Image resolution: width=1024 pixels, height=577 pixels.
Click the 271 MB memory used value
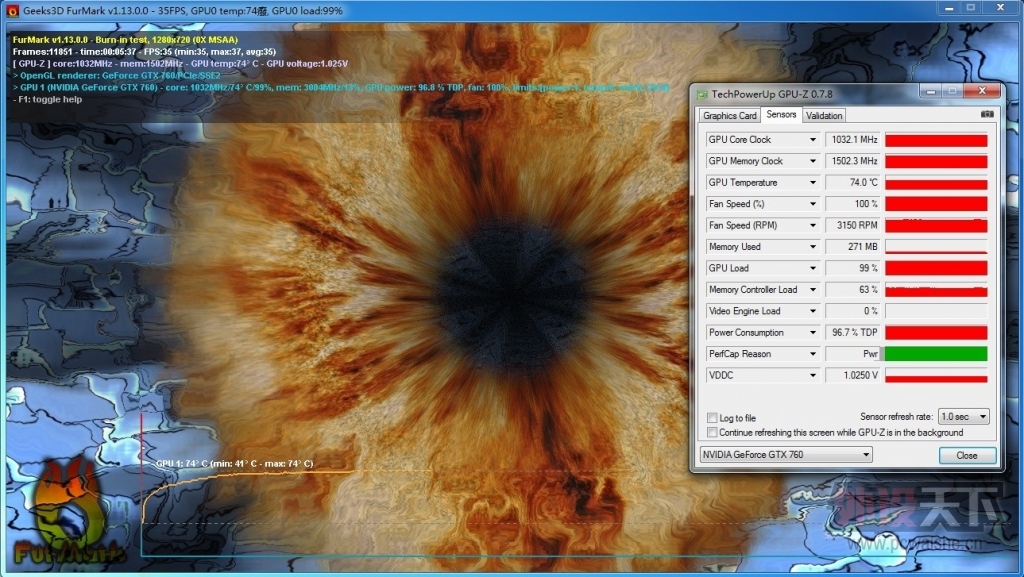click(853, 247)
